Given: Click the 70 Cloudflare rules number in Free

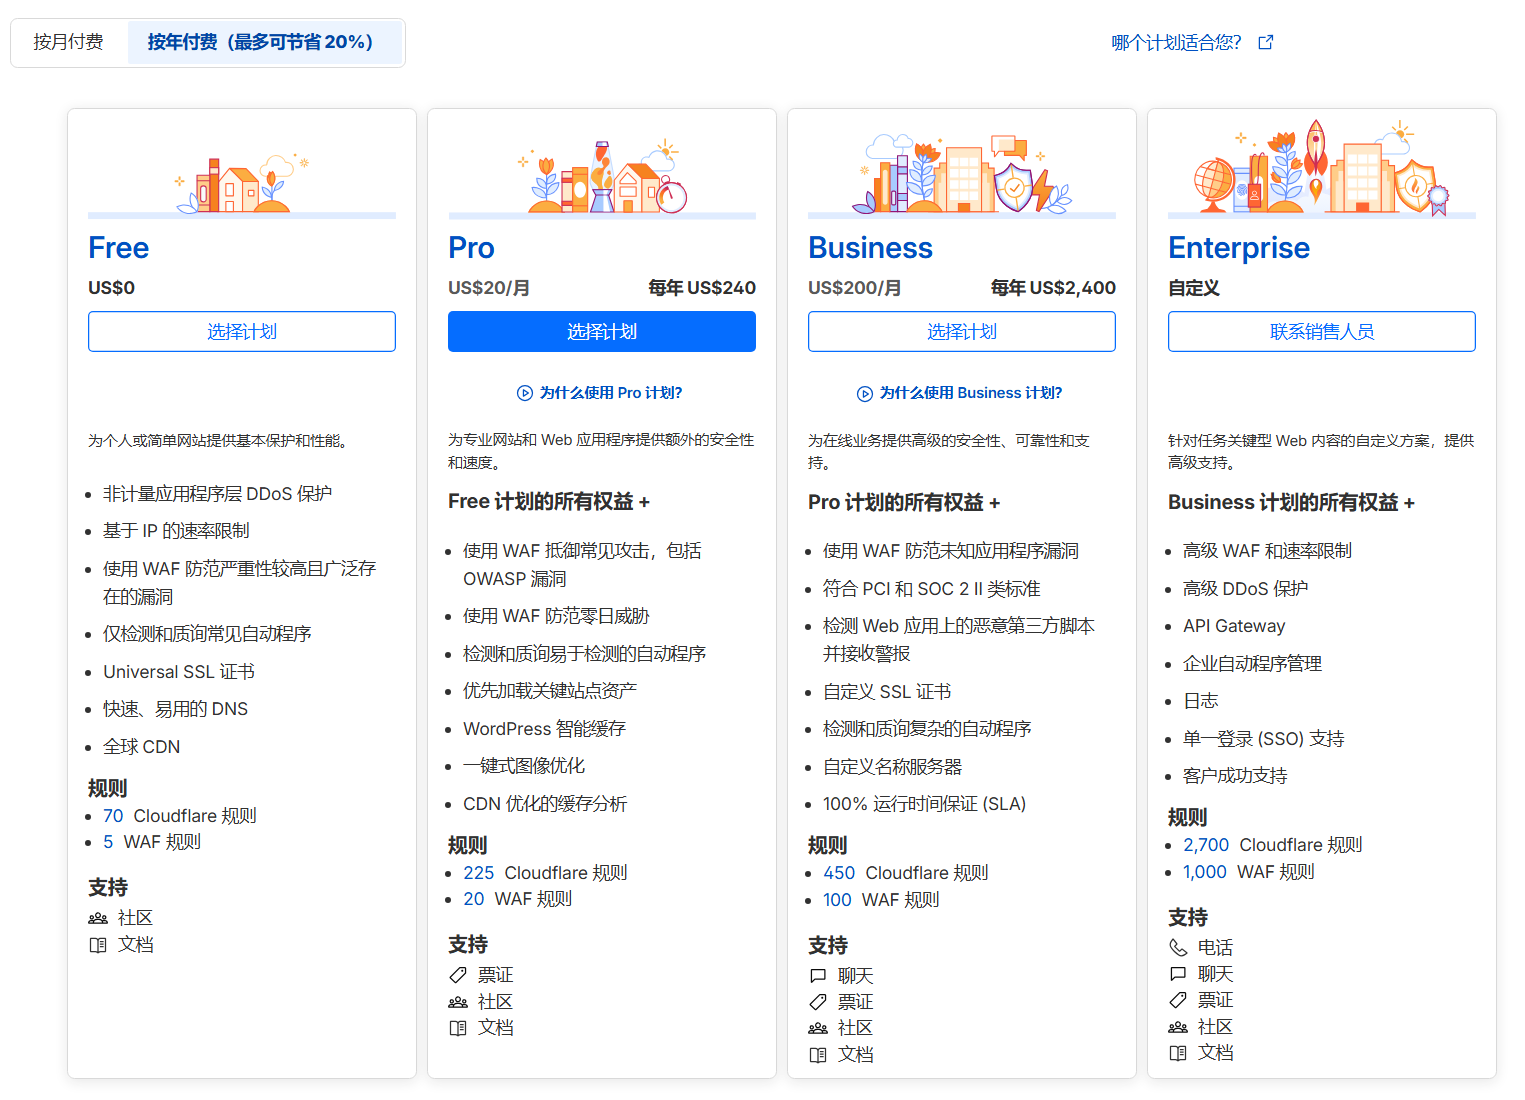Looking at the screenshot, I should pos(113,816).
